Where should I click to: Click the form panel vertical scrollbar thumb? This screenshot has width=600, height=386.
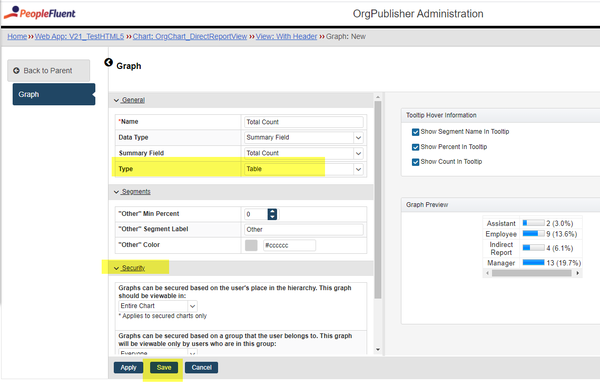(378, 199)
